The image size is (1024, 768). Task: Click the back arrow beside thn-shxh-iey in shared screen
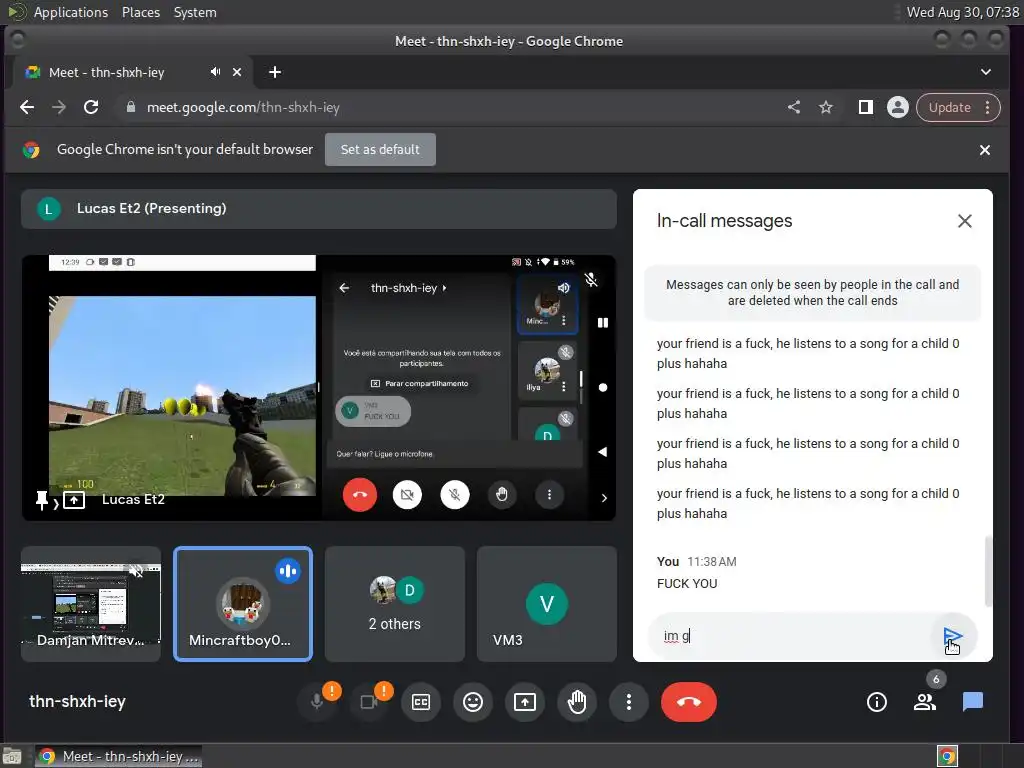click(x=344, y=288)
